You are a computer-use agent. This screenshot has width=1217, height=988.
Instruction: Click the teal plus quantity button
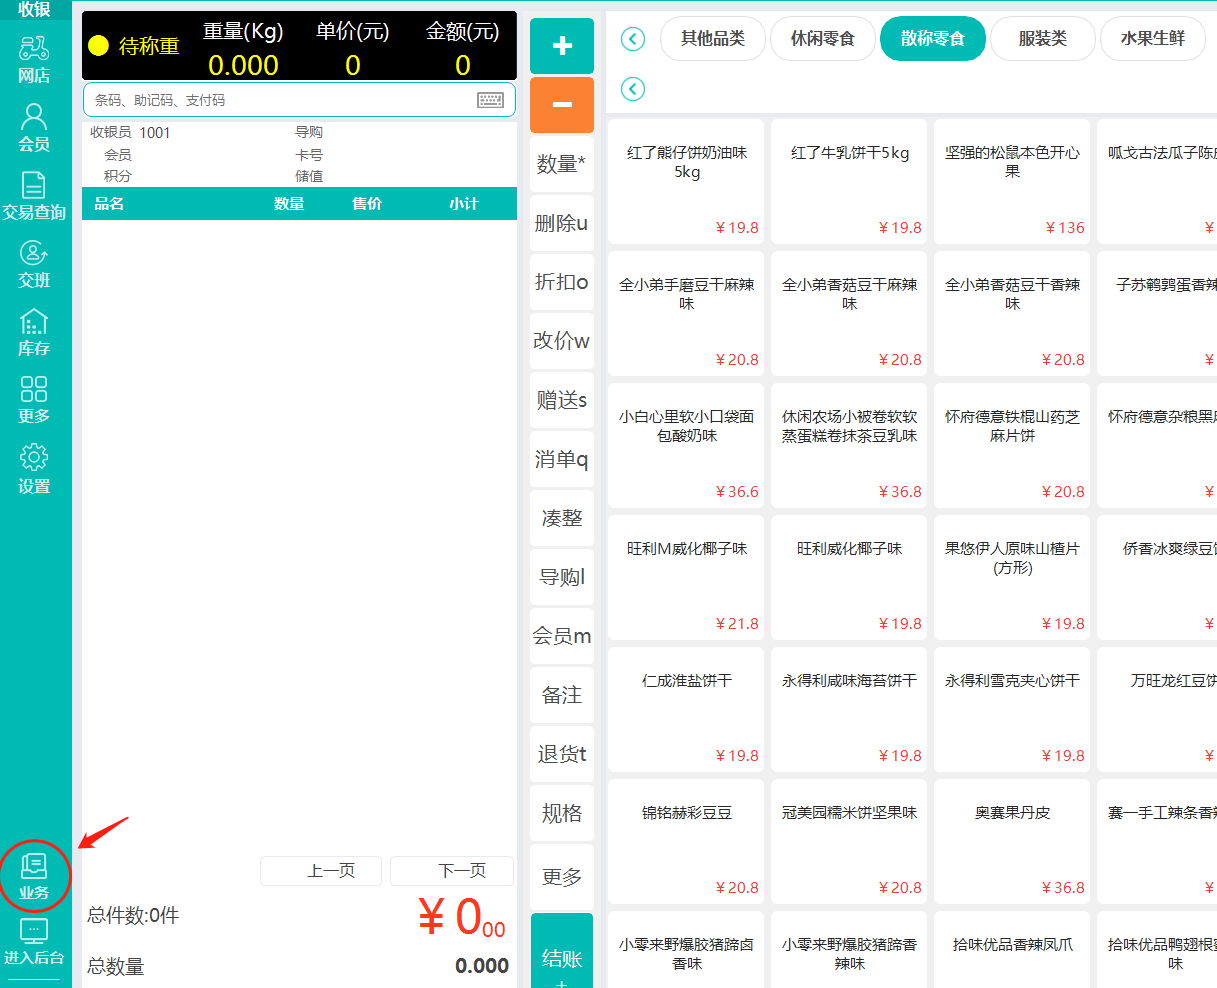coord(562,46)
